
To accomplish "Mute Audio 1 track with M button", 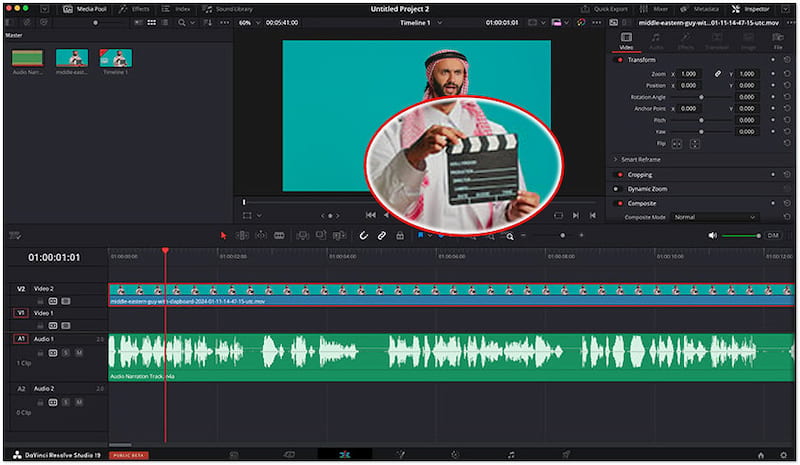I will pos(78,352).
